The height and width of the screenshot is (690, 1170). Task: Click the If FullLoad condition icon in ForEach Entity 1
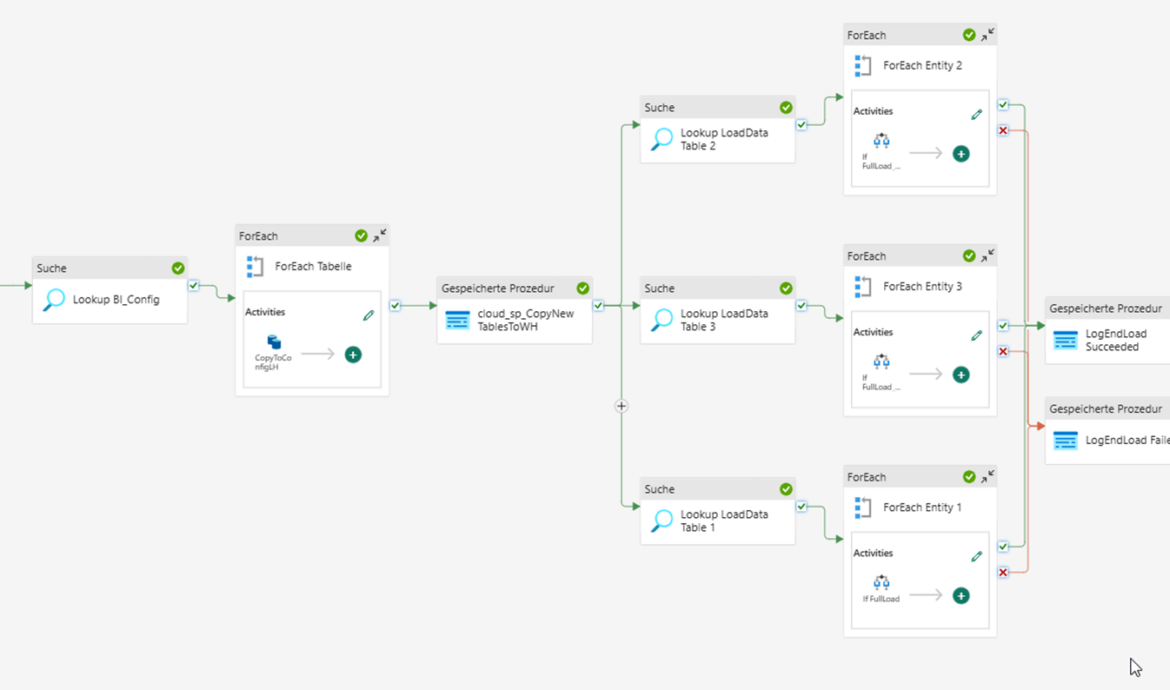(x=881, y=582)
